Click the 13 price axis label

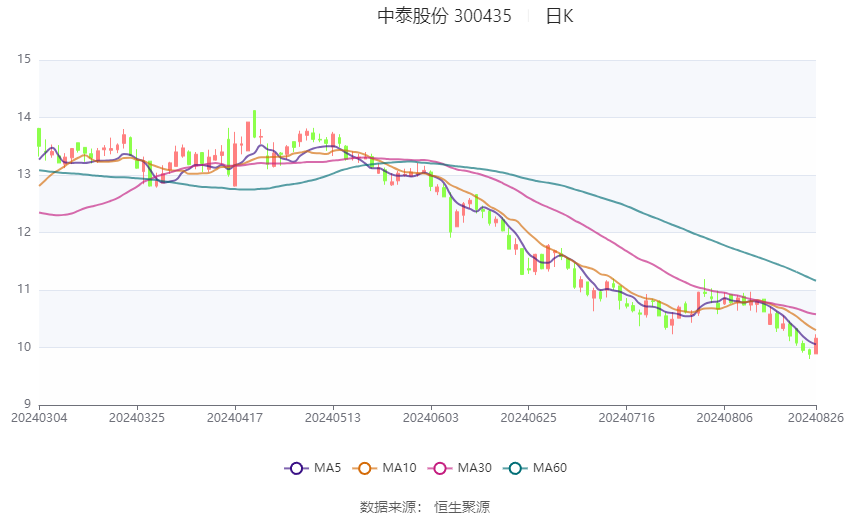pos(24,174)
